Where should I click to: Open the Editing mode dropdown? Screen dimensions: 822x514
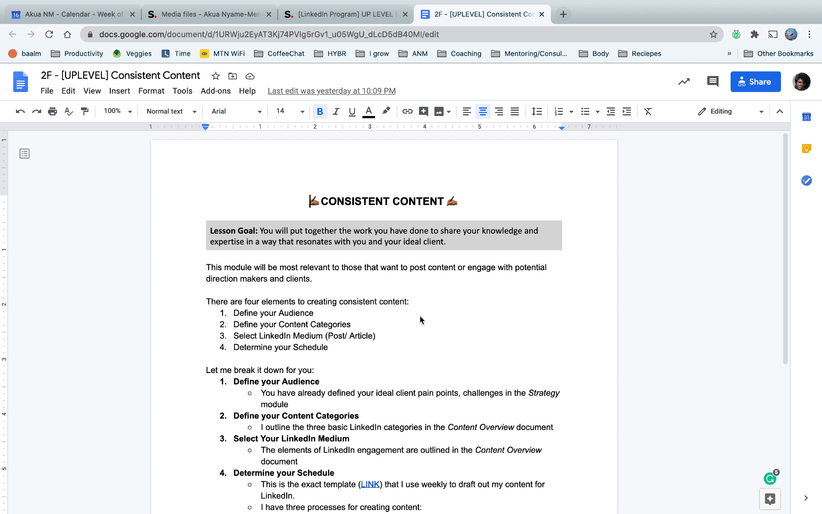[730, 111]
